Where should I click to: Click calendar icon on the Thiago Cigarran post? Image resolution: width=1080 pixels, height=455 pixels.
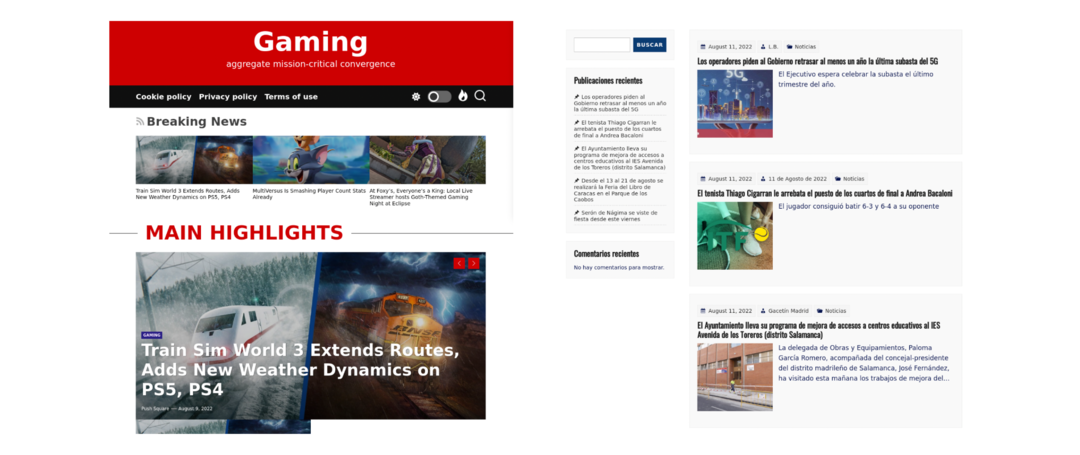703,179
